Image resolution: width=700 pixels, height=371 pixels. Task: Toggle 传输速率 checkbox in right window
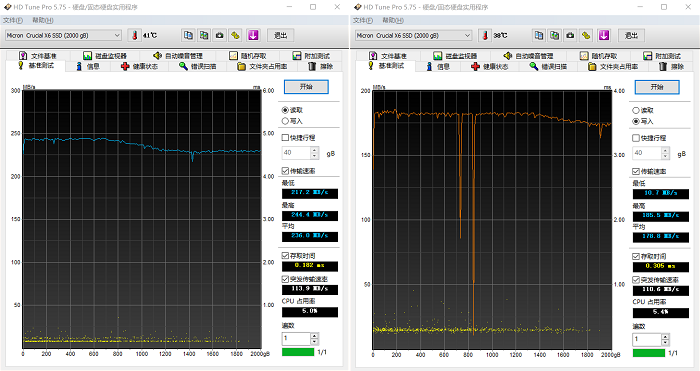pyautogui.click(x=636, y=171)
